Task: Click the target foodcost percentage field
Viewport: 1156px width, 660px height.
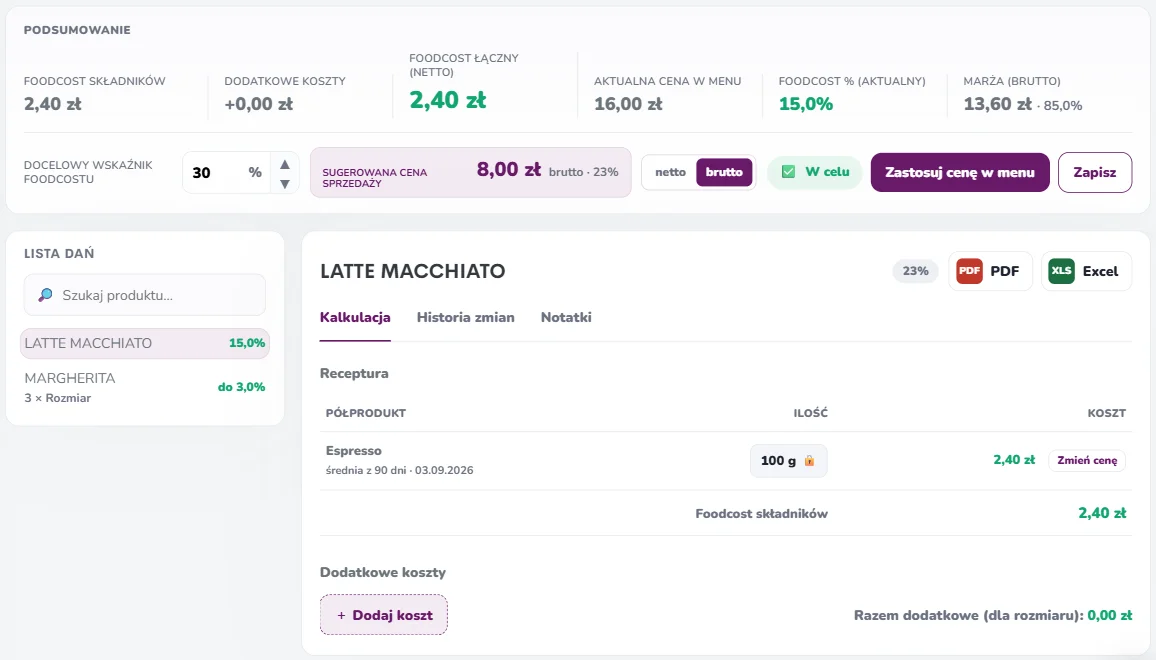Action: (227, 173)
